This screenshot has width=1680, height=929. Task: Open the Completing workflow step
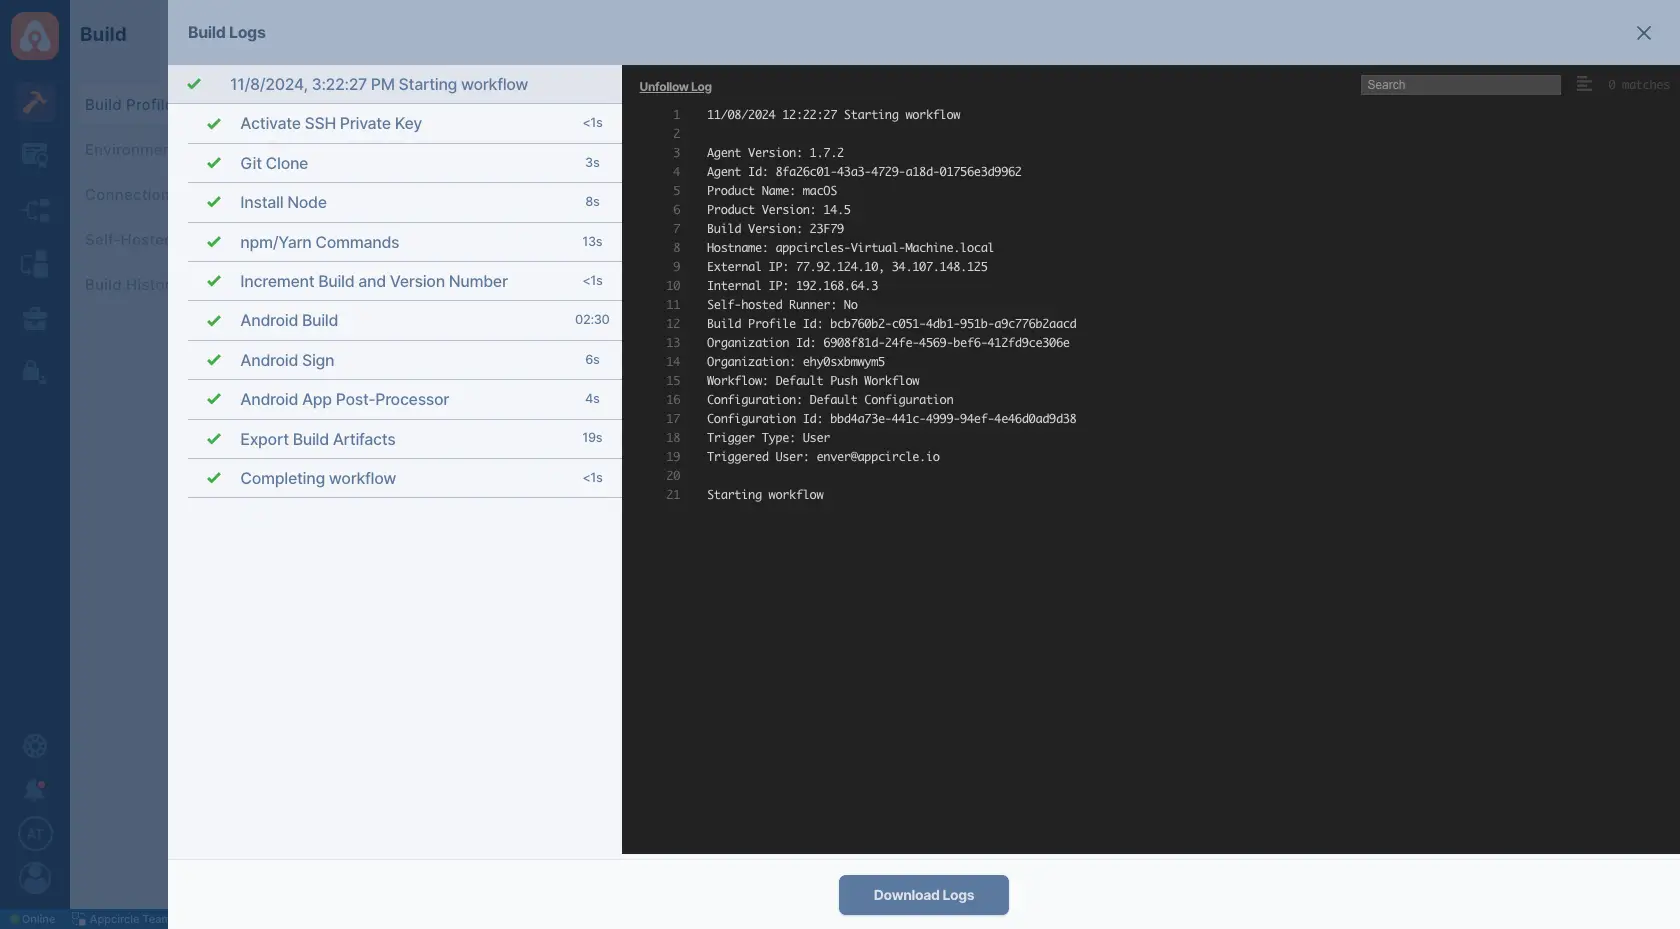click(405, 478)
